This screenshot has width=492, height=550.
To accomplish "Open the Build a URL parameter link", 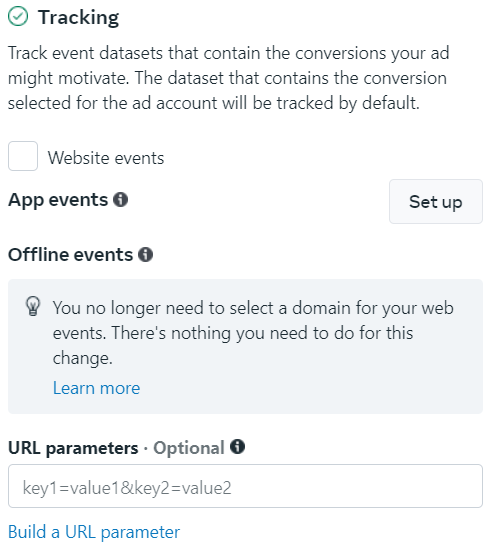I will pos(94,532).
